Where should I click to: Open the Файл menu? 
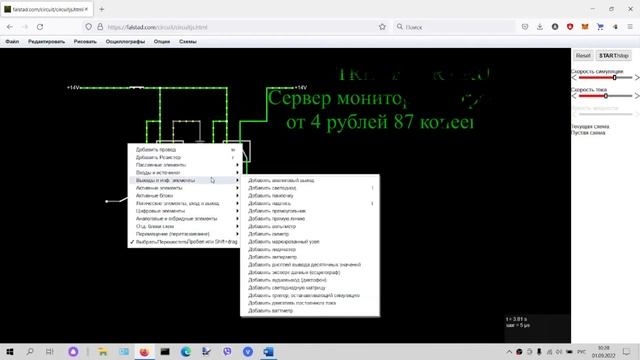point(12,42)
